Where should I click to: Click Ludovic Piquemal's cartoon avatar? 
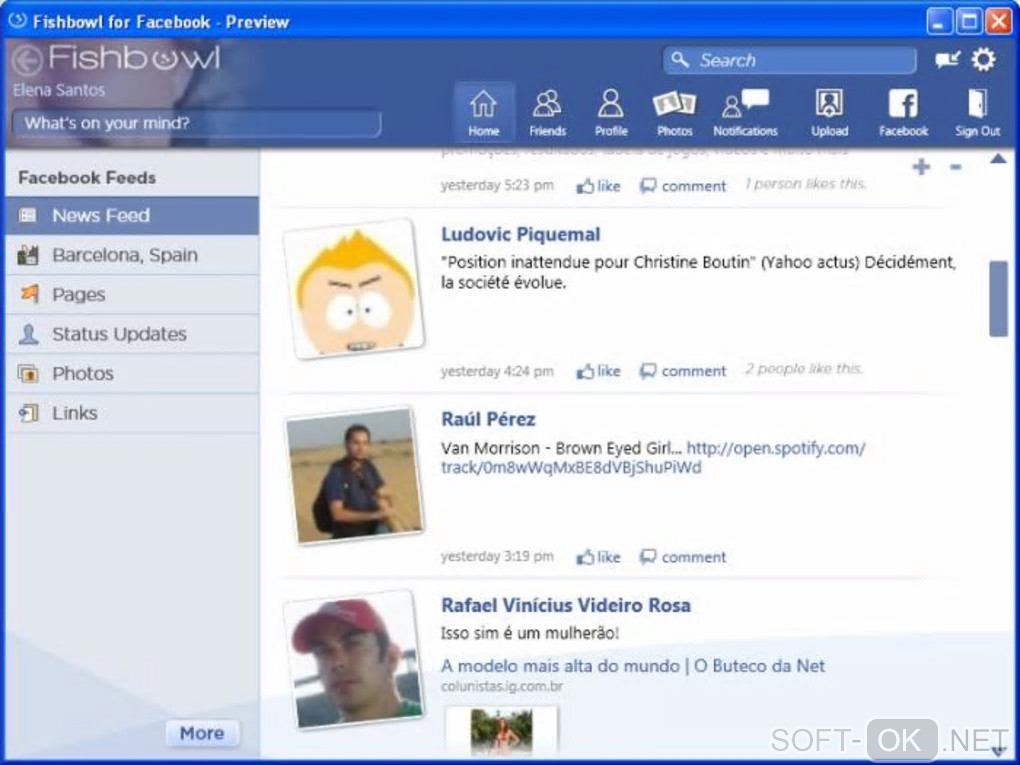point(355,289)
